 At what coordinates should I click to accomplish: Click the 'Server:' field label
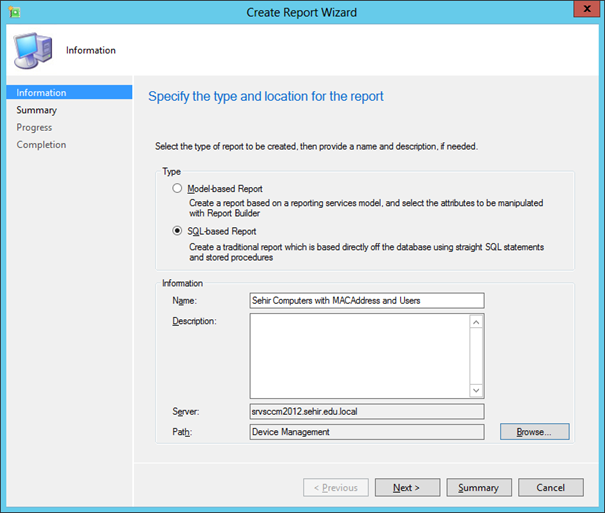pos(186,412)
